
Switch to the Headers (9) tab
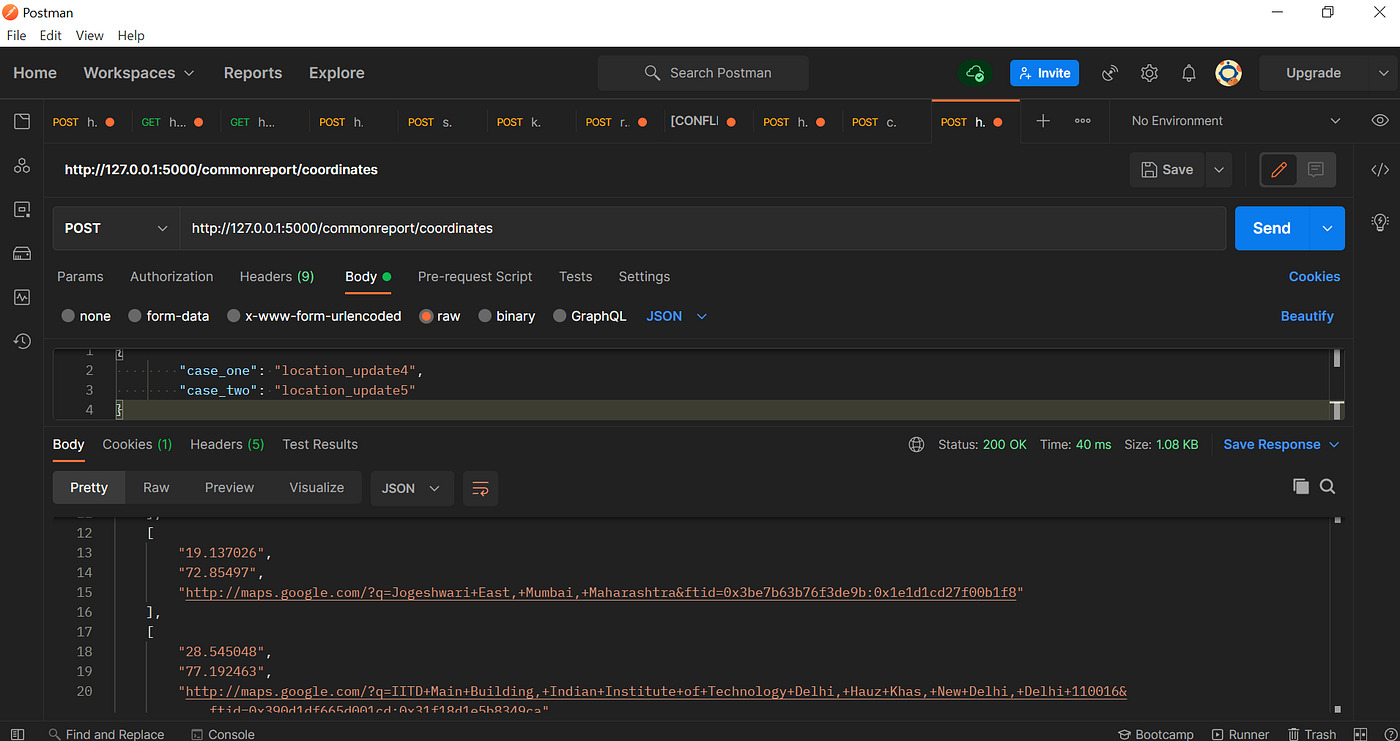click(x=277, y=276)
